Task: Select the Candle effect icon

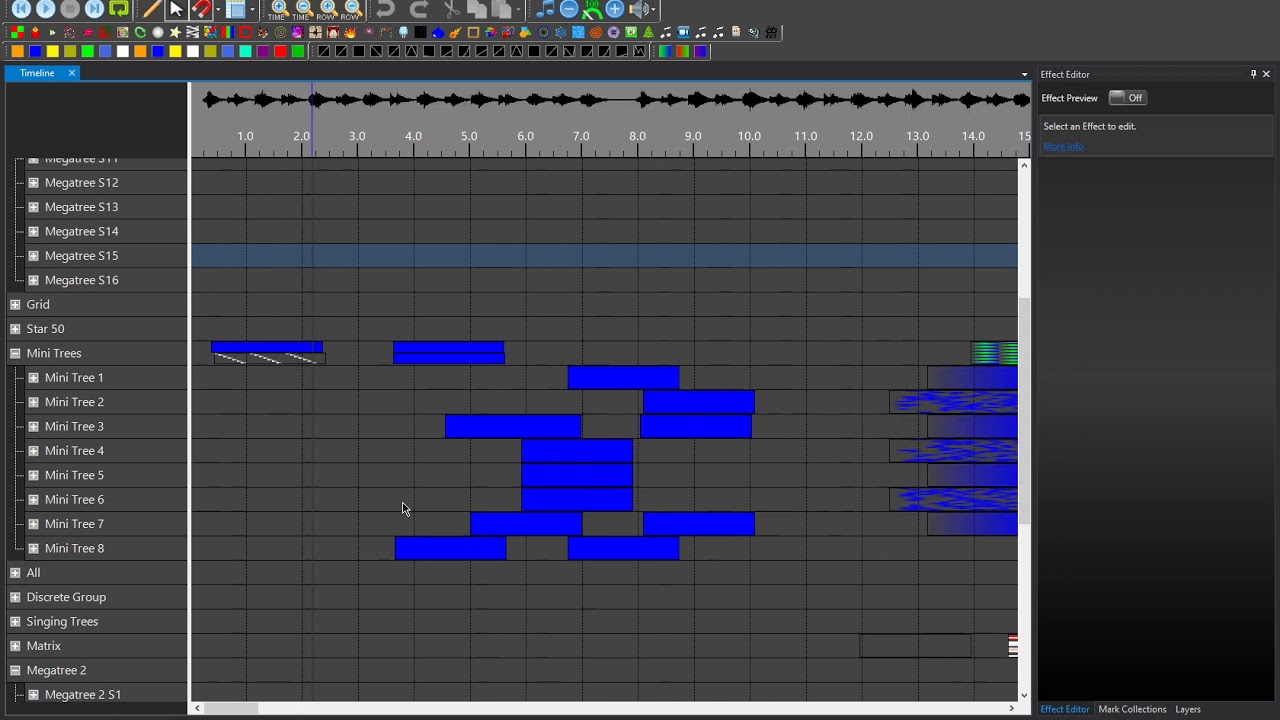Action: pos(33,32)
